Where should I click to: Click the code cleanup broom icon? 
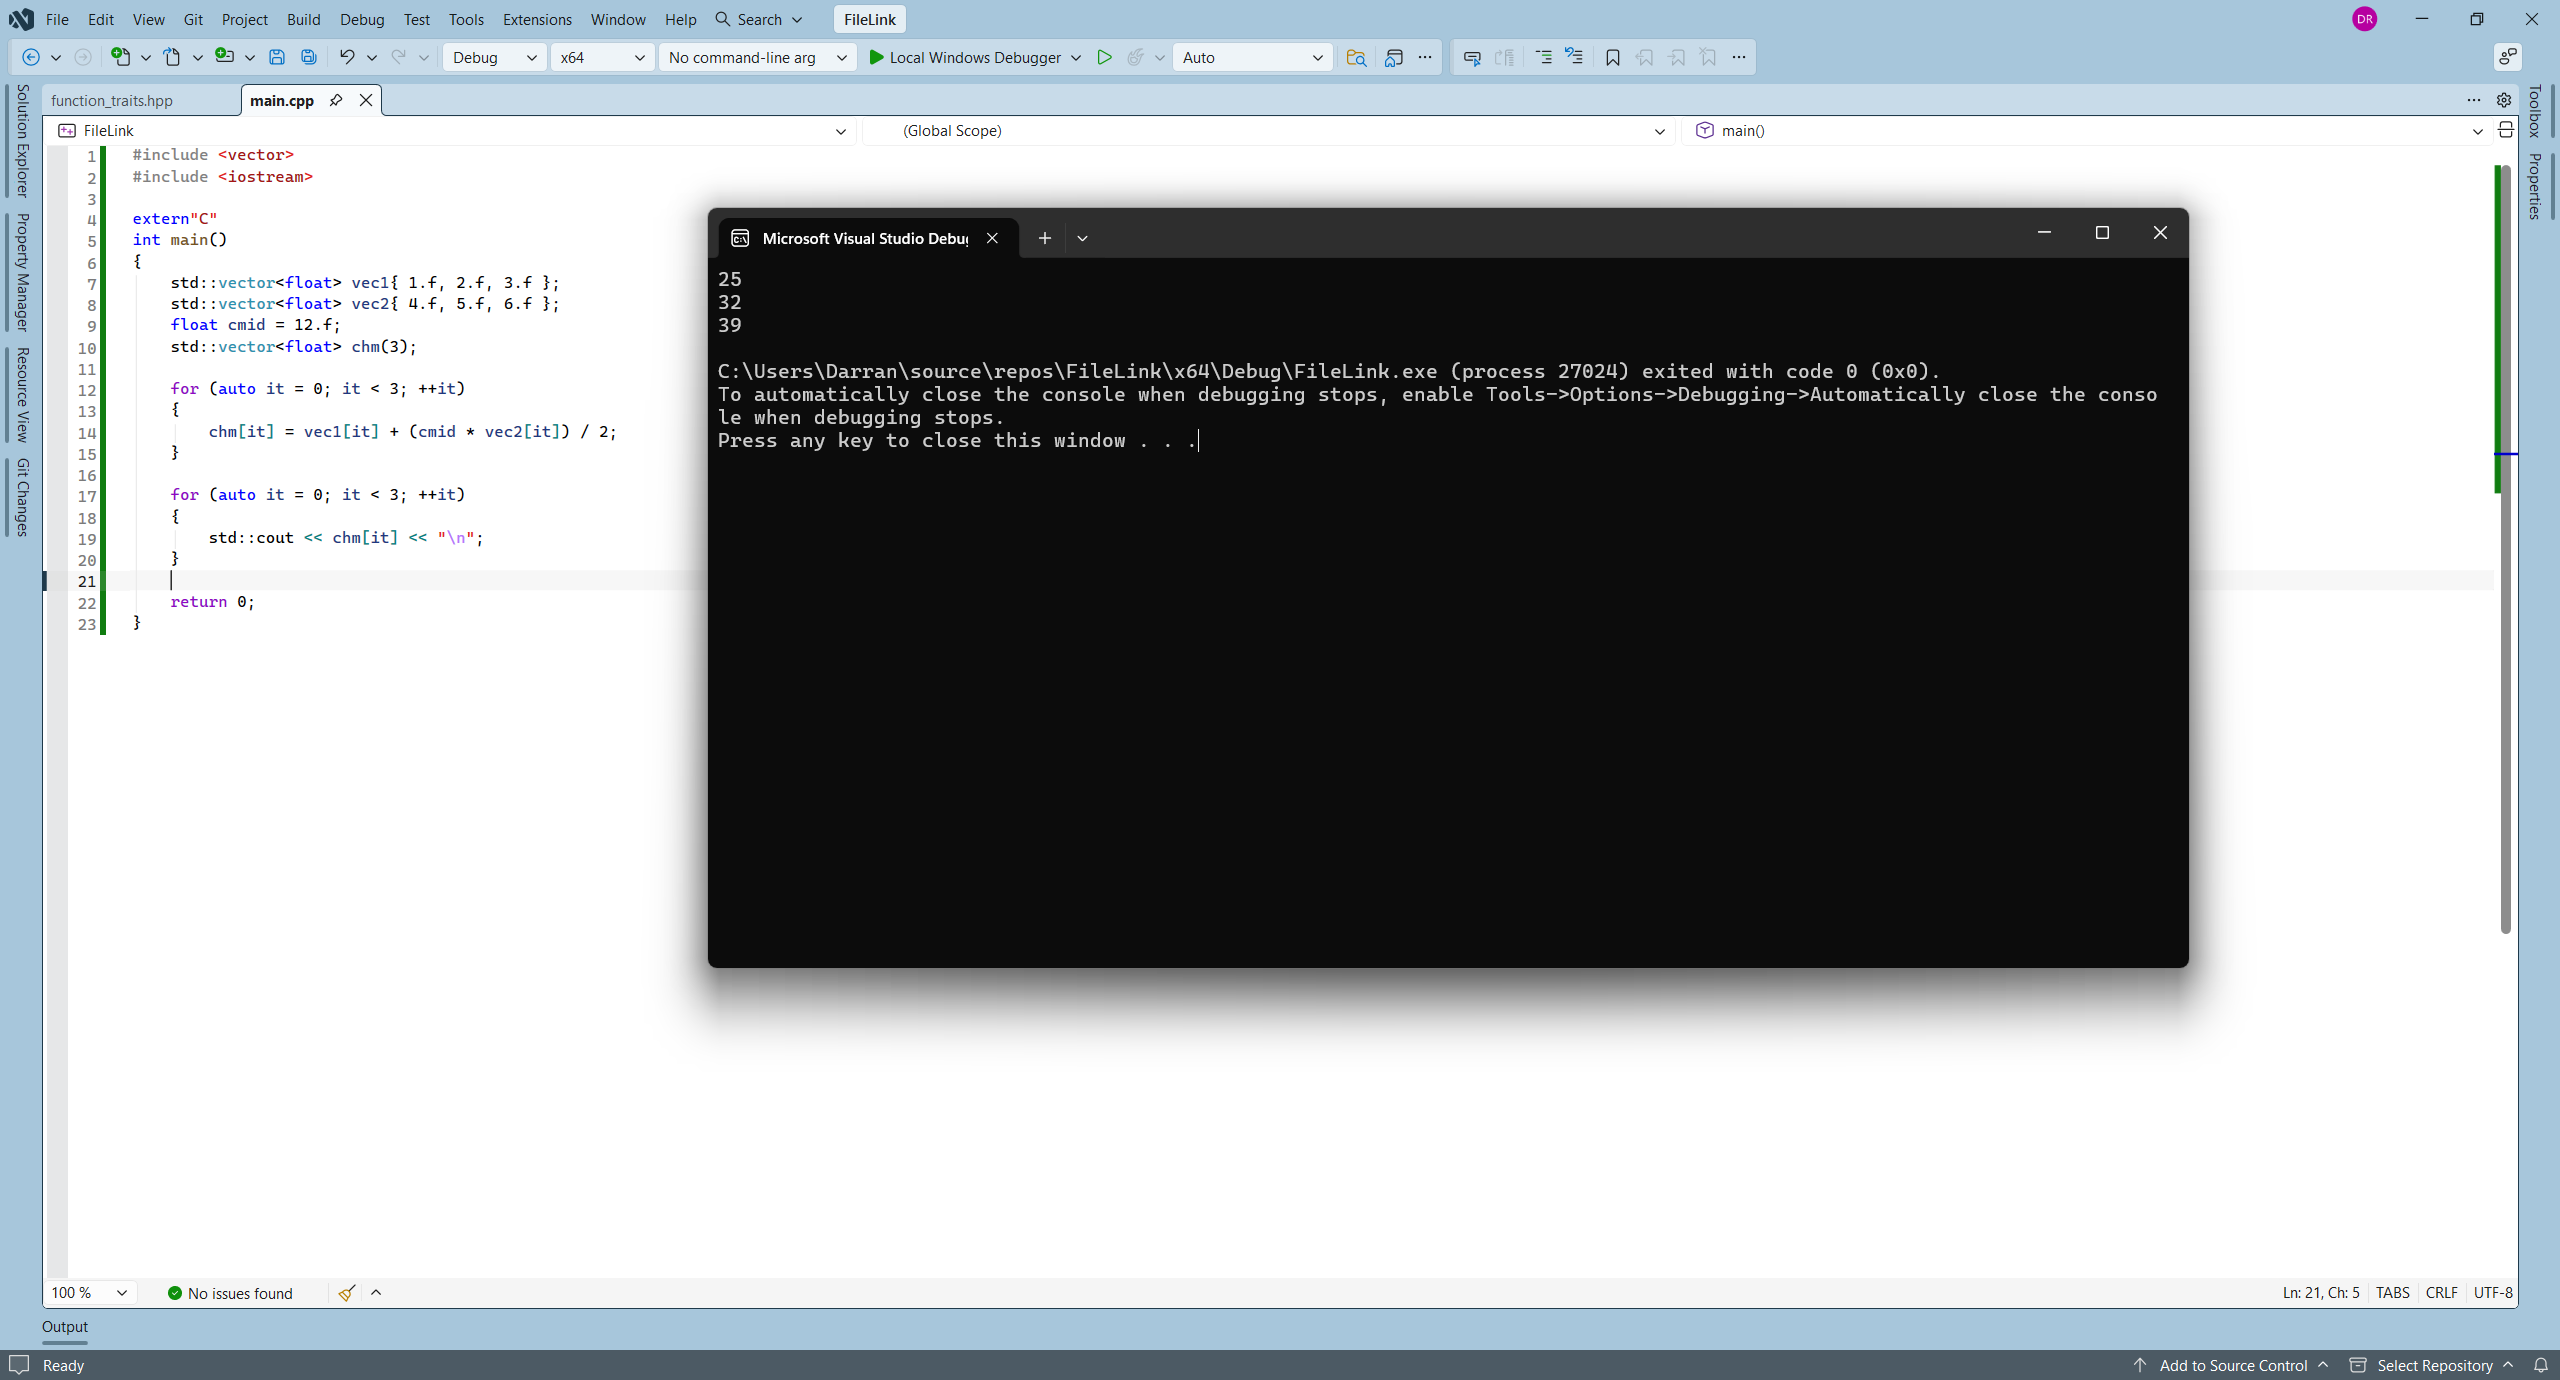(x=346, y=1293)
